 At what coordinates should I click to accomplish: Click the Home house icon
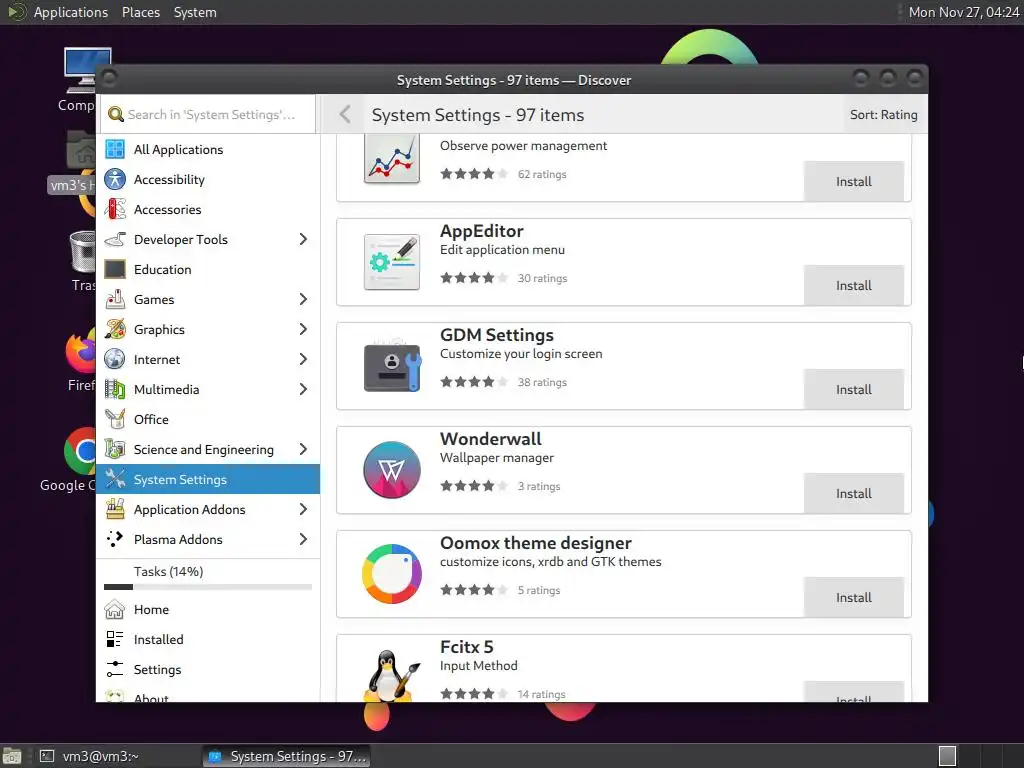(115, 609)
